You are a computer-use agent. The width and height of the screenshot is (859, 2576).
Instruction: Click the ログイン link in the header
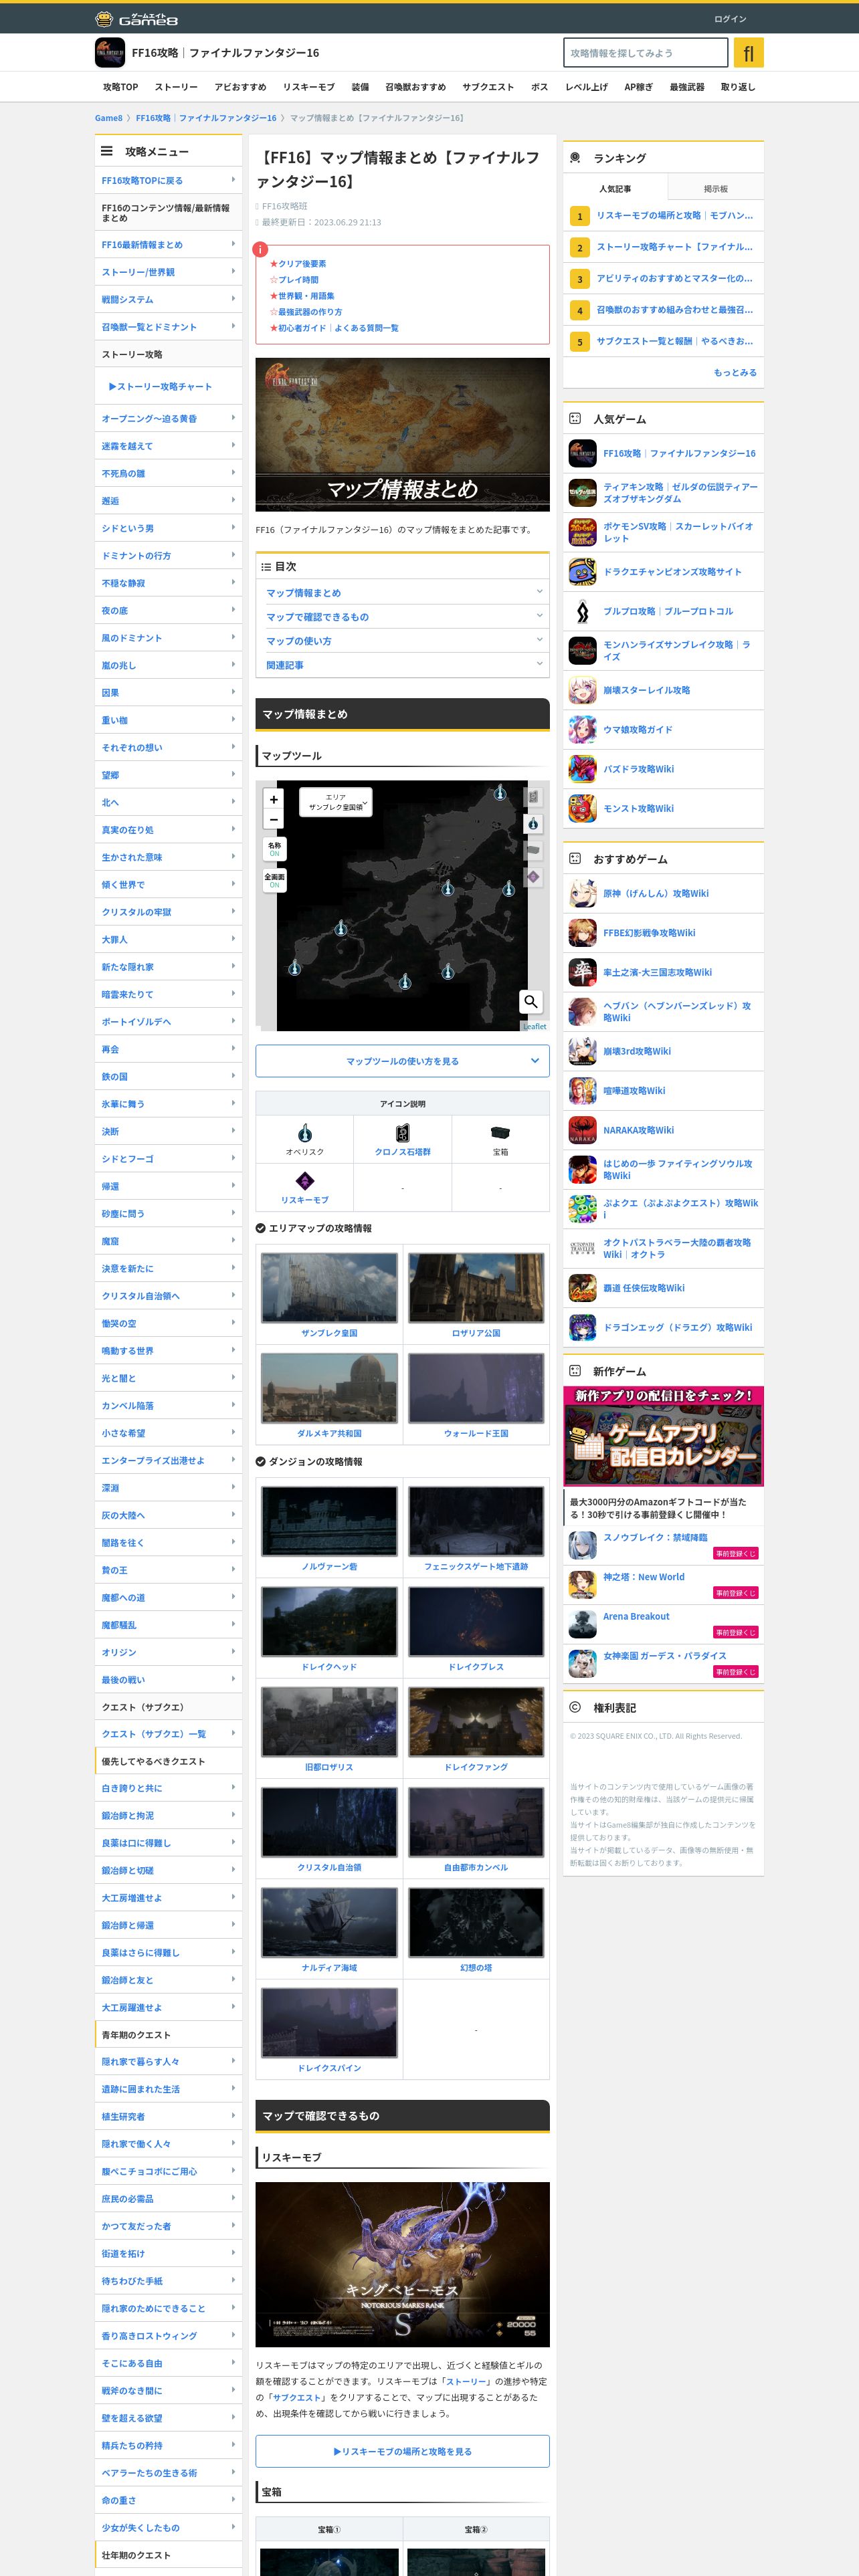pos(730,19)
